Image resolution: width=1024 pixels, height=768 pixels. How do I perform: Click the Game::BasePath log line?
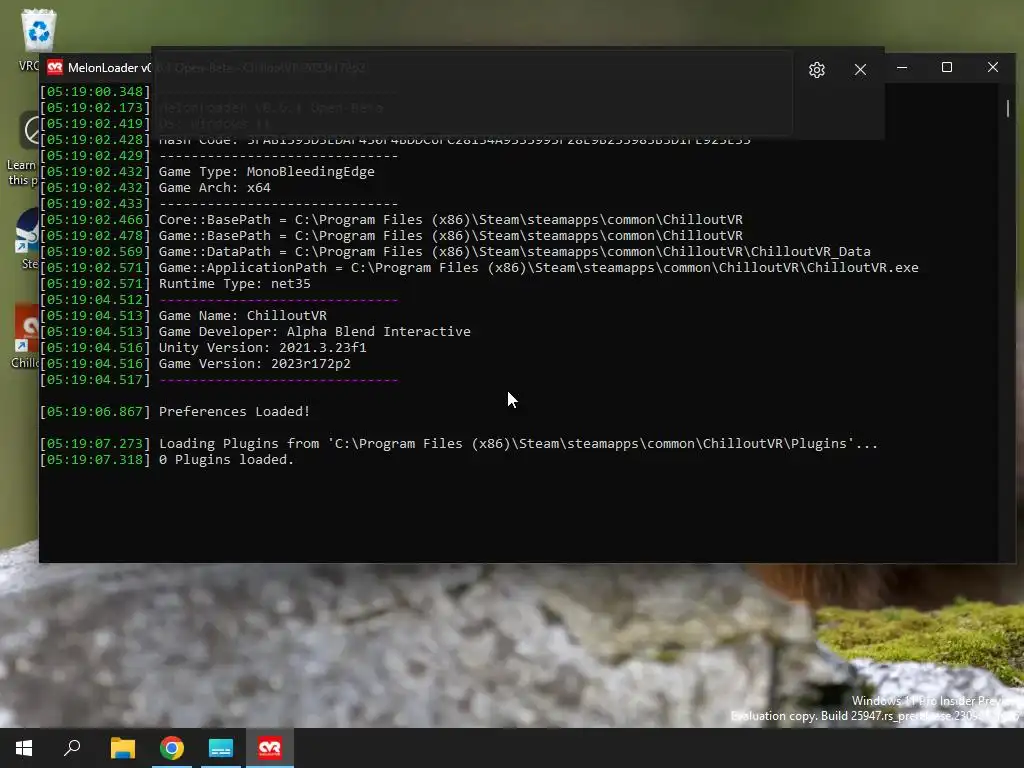pos(451,236)
